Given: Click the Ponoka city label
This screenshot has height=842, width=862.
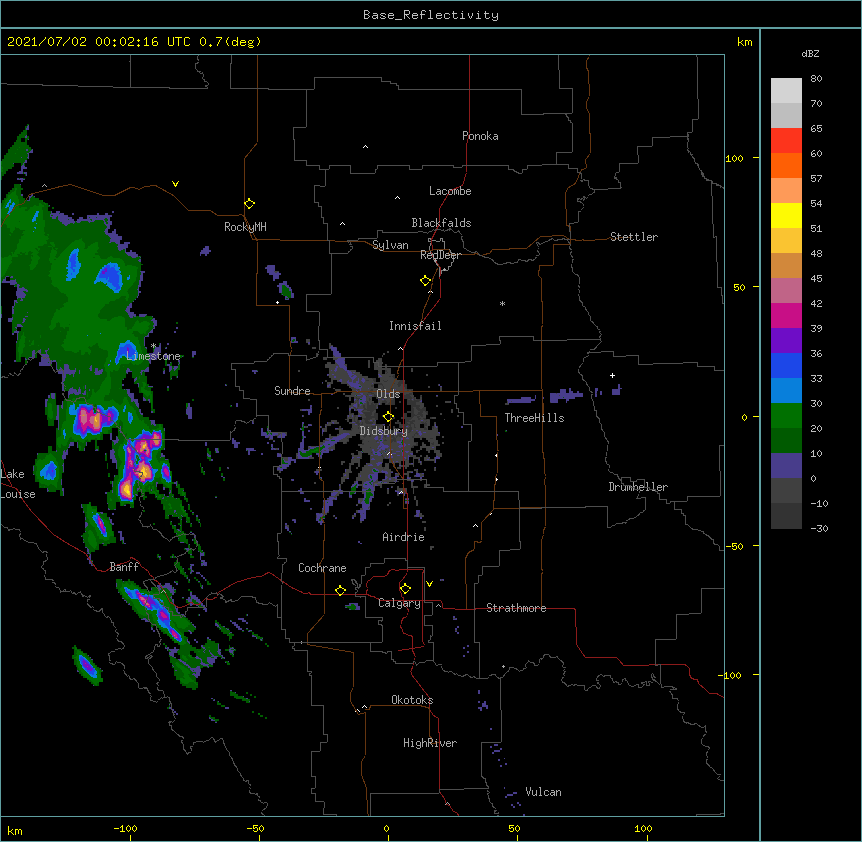Looking at the screenshot, I should tap(480, 136).
